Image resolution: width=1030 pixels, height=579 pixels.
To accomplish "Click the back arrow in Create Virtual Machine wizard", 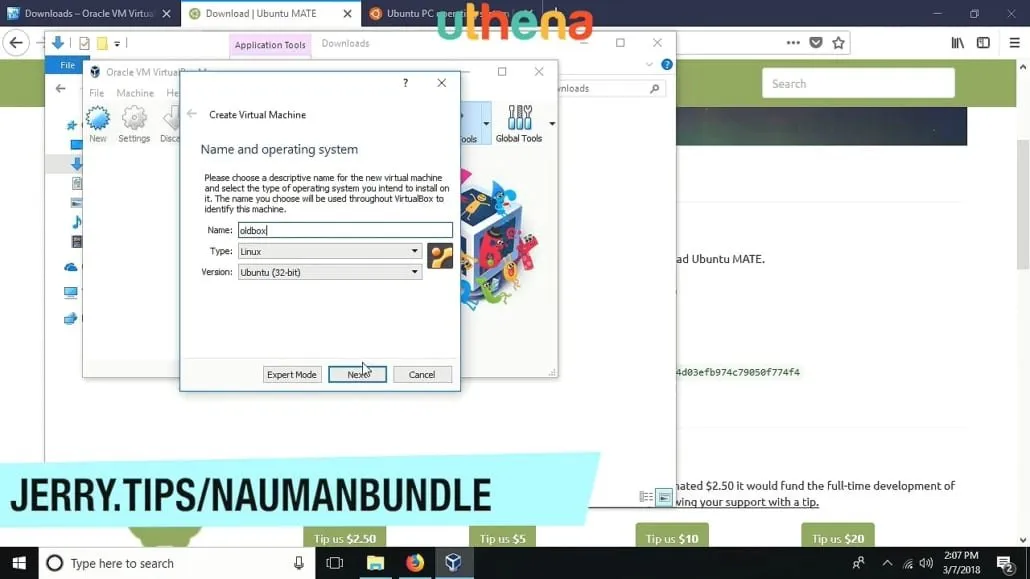I will point(192,114).
